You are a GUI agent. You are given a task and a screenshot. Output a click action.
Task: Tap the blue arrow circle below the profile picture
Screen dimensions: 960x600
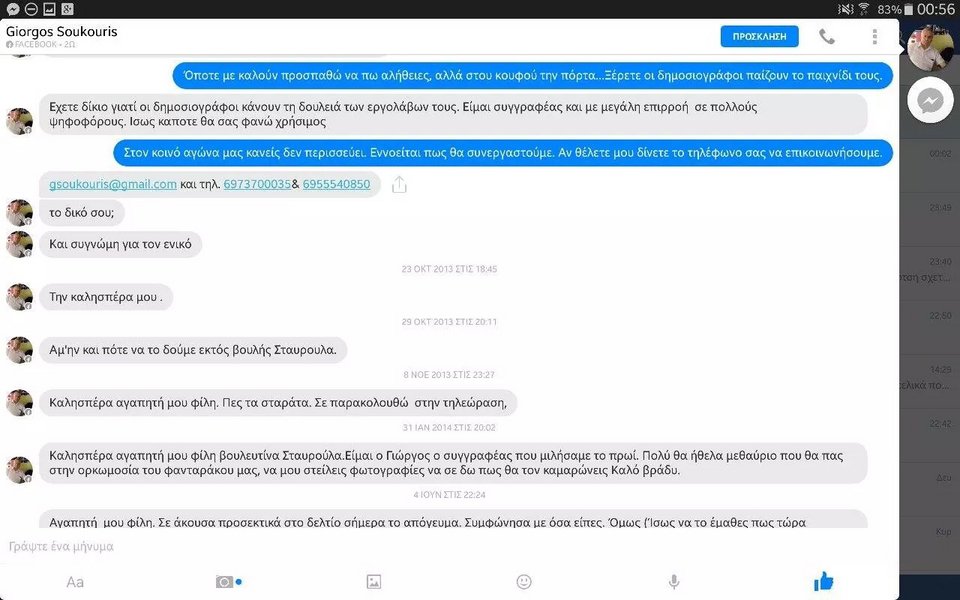(929, 100)
